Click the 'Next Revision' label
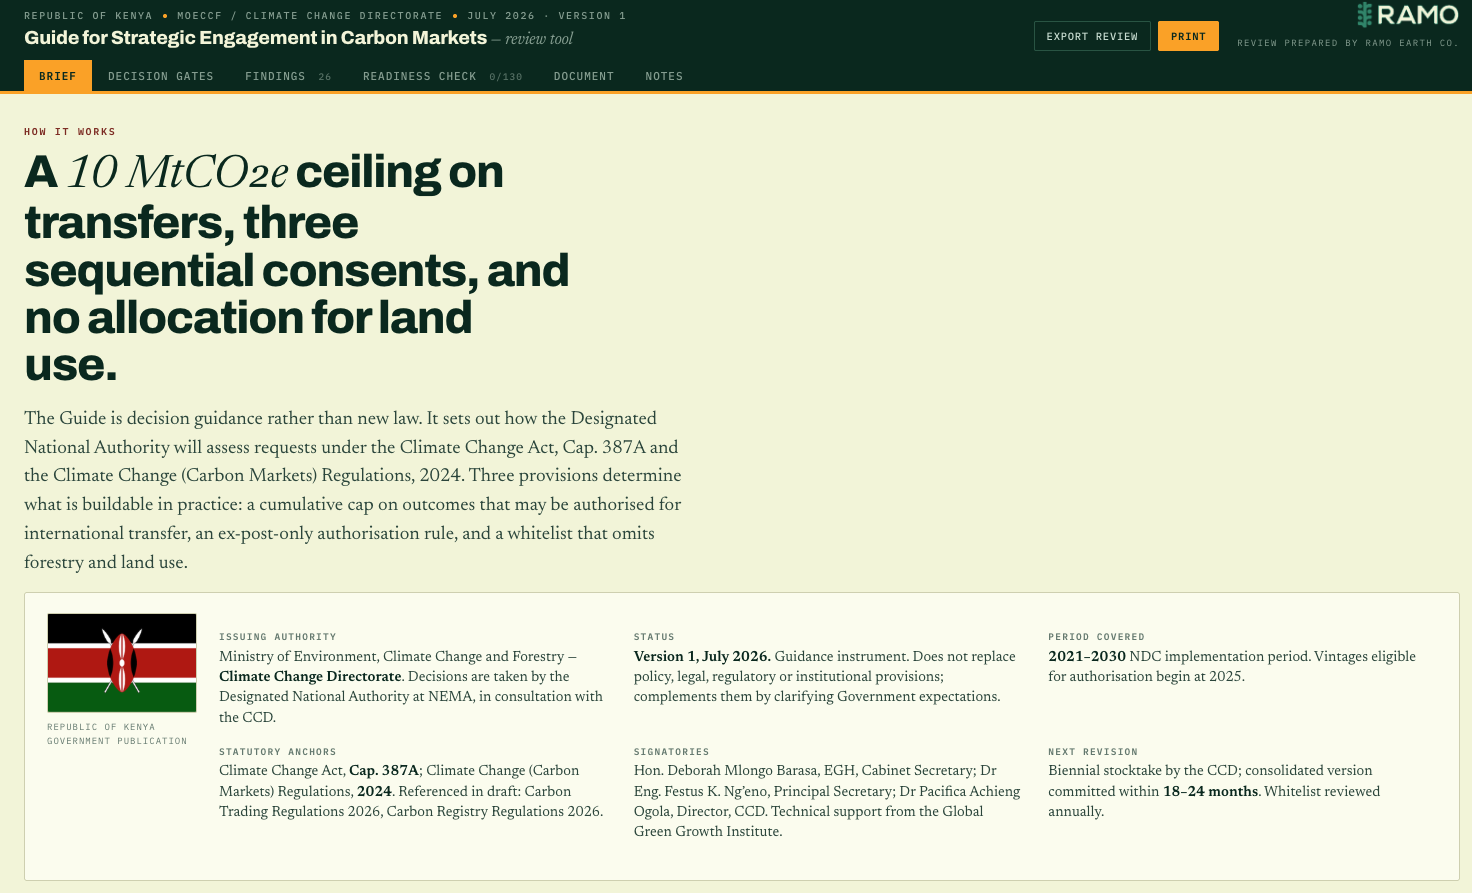The height and width of the screenshot is (893, 1472). tap(1093, 752)
